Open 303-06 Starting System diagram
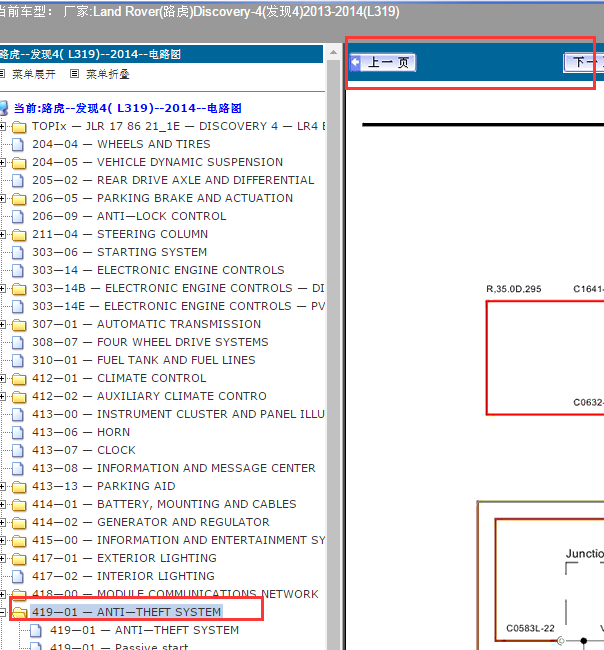 (x=119, y=252)
